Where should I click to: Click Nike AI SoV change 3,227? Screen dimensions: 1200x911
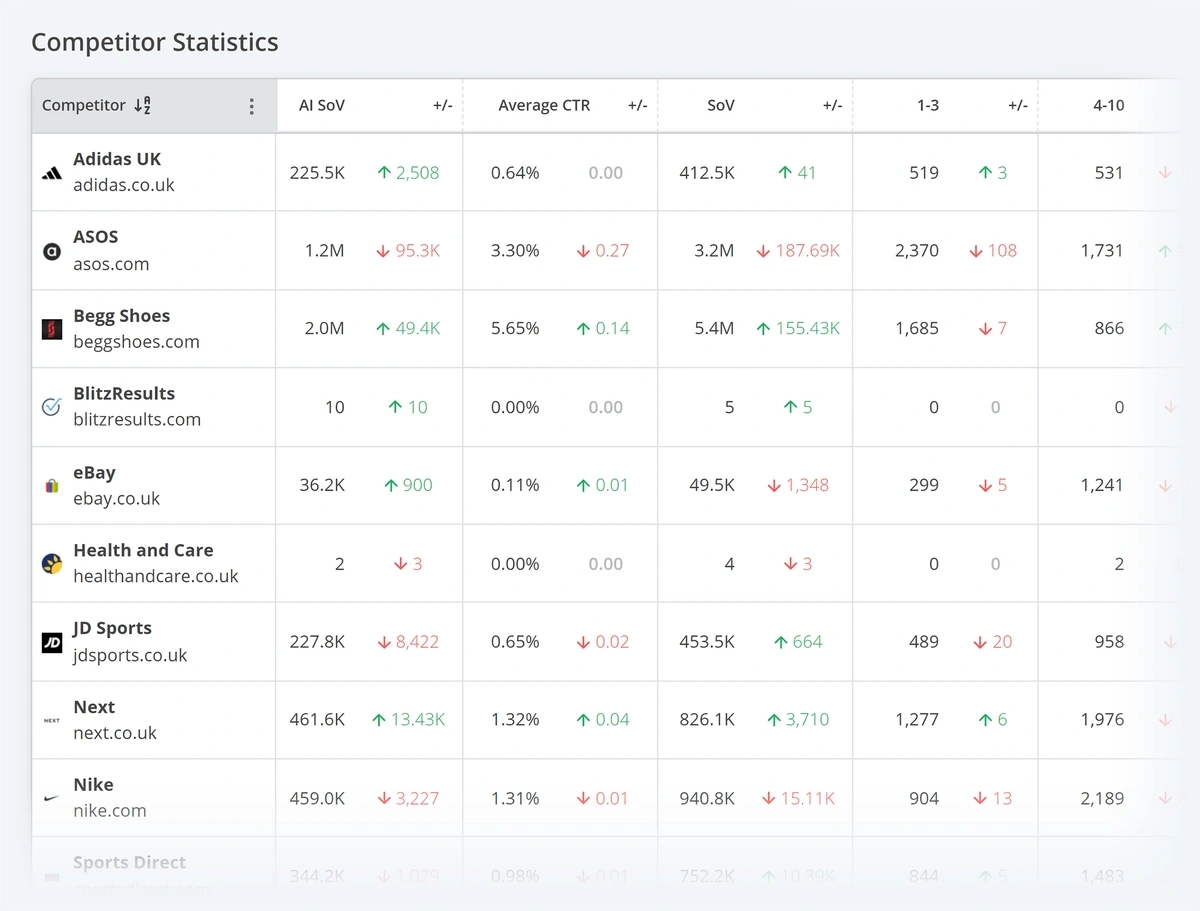[408, 798]
